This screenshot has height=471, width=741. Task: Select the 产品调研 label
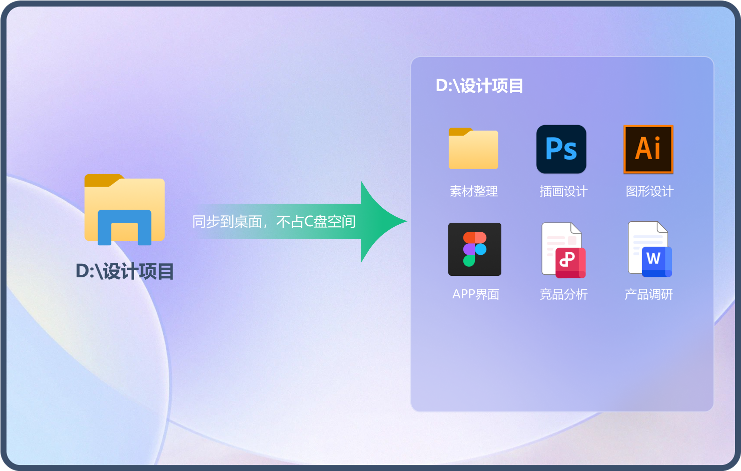(649, 294)
